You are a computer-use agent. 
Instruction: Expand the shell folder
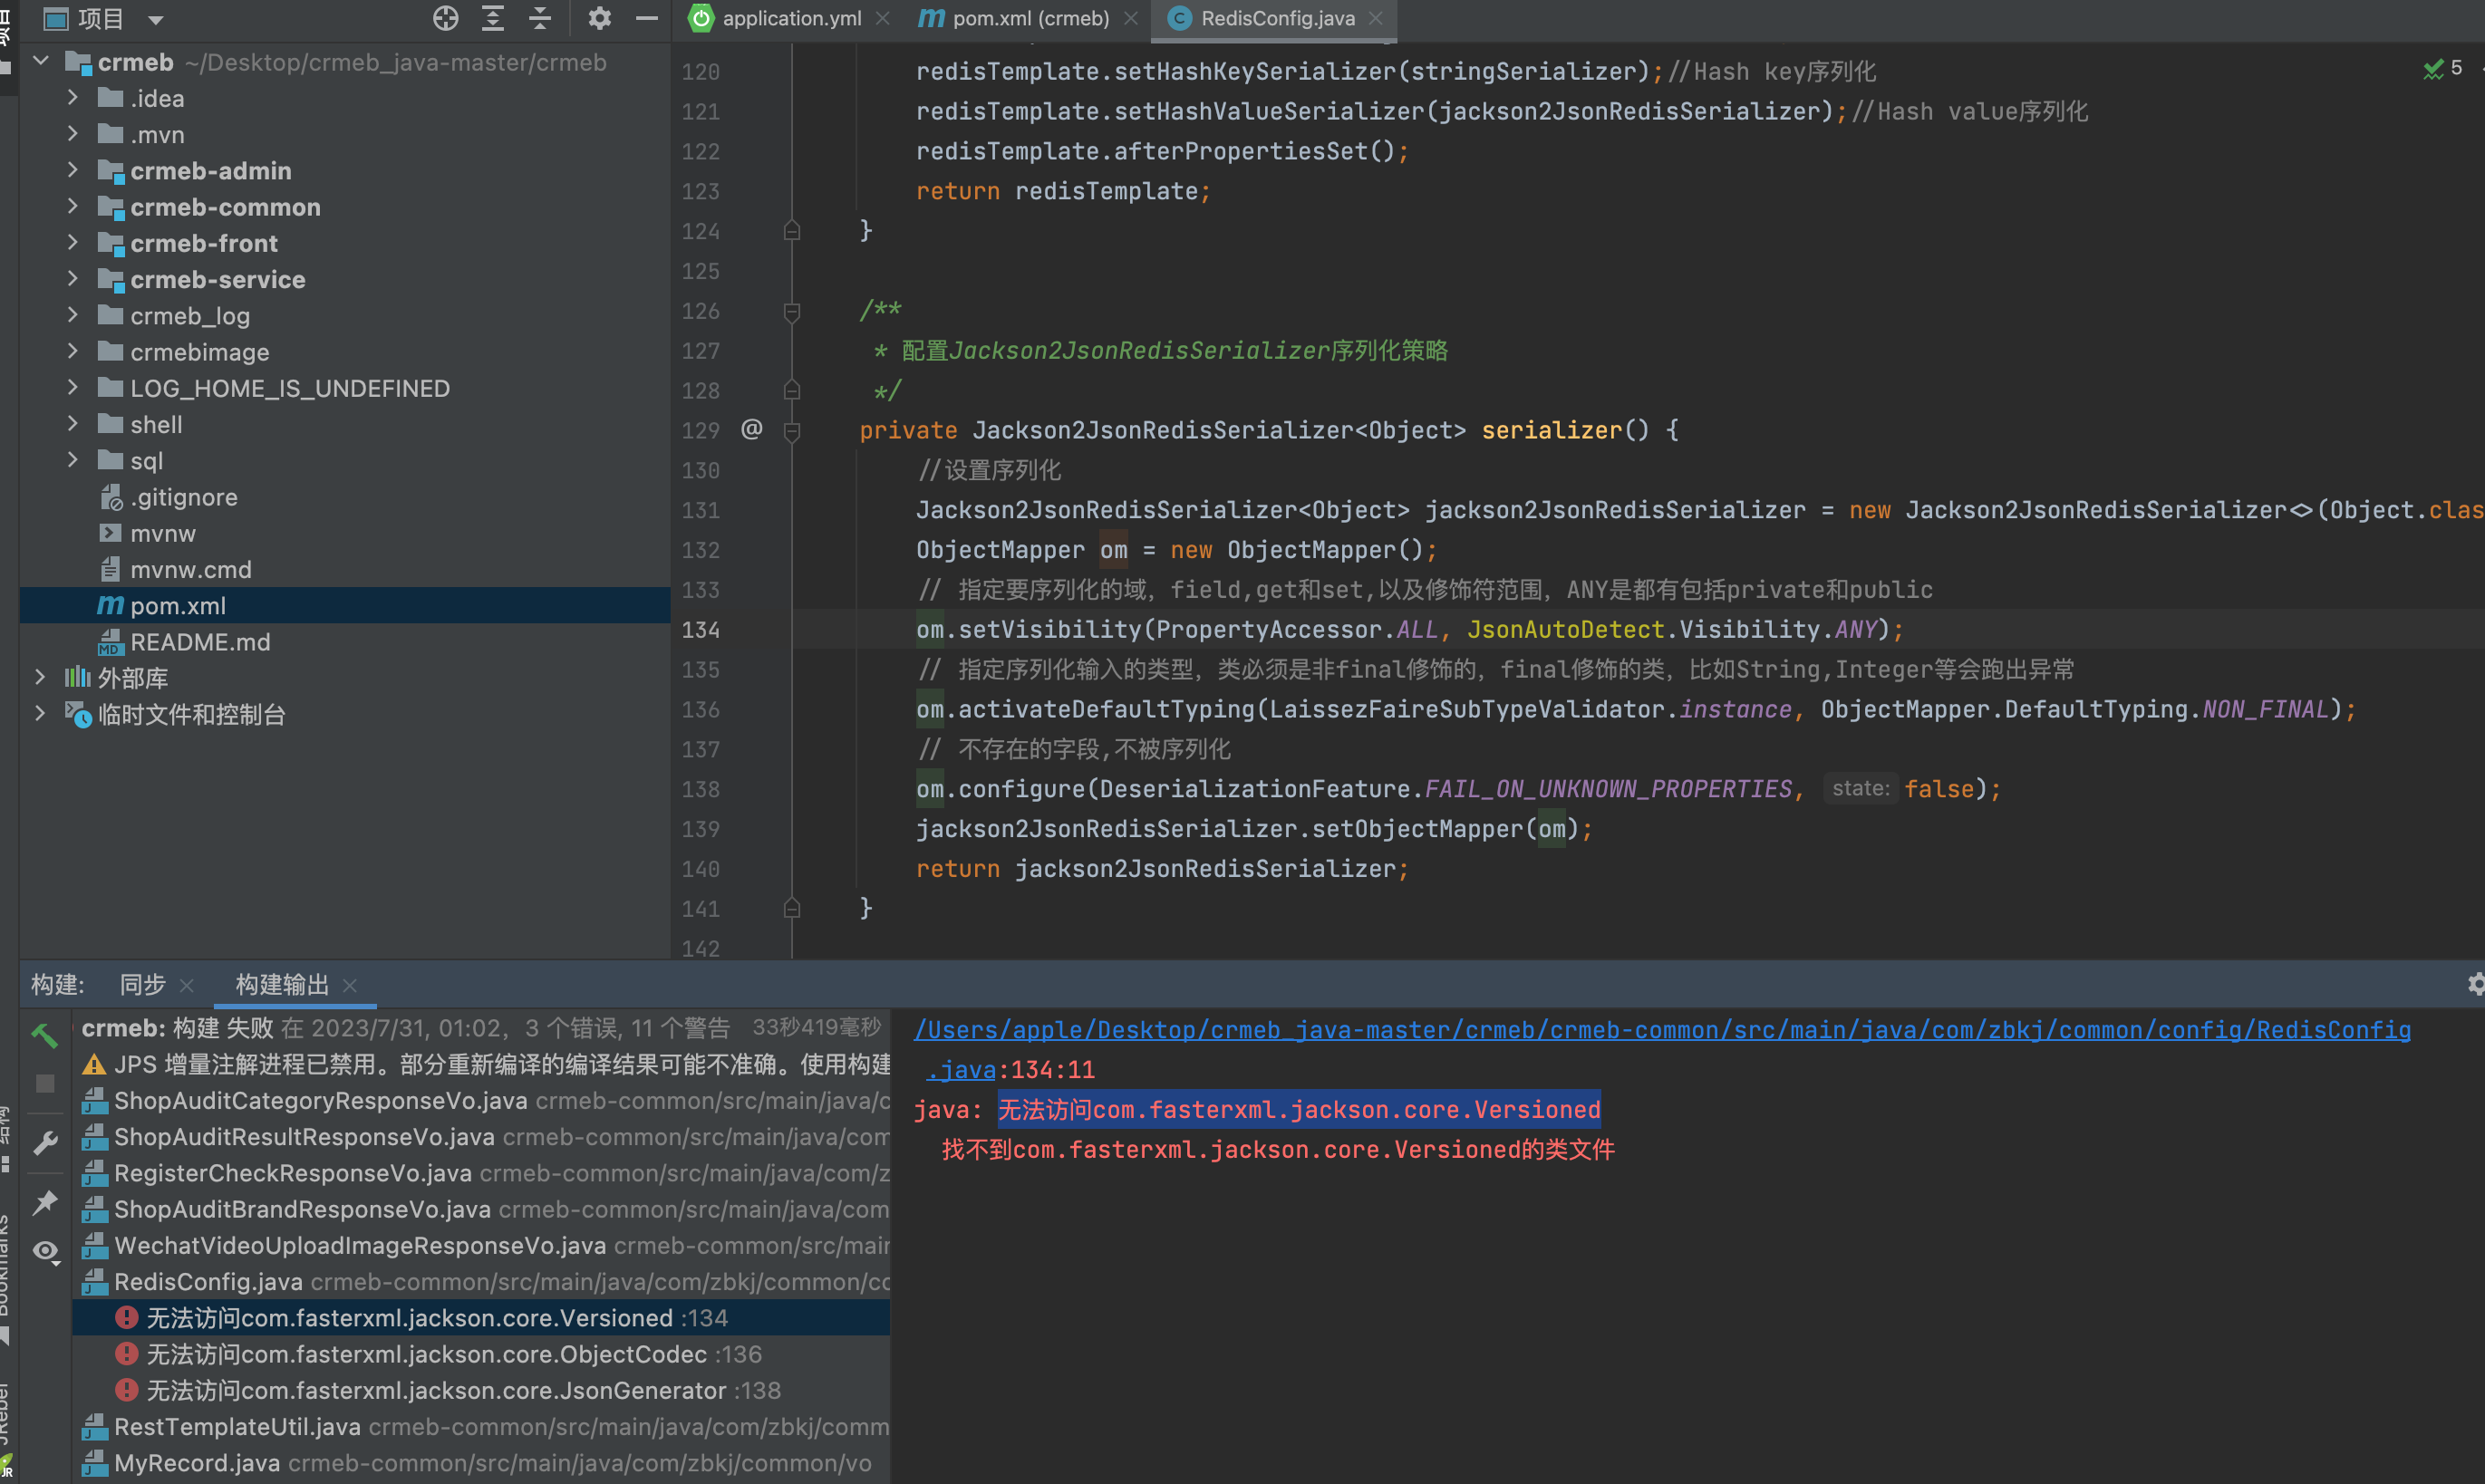point(73,423)
